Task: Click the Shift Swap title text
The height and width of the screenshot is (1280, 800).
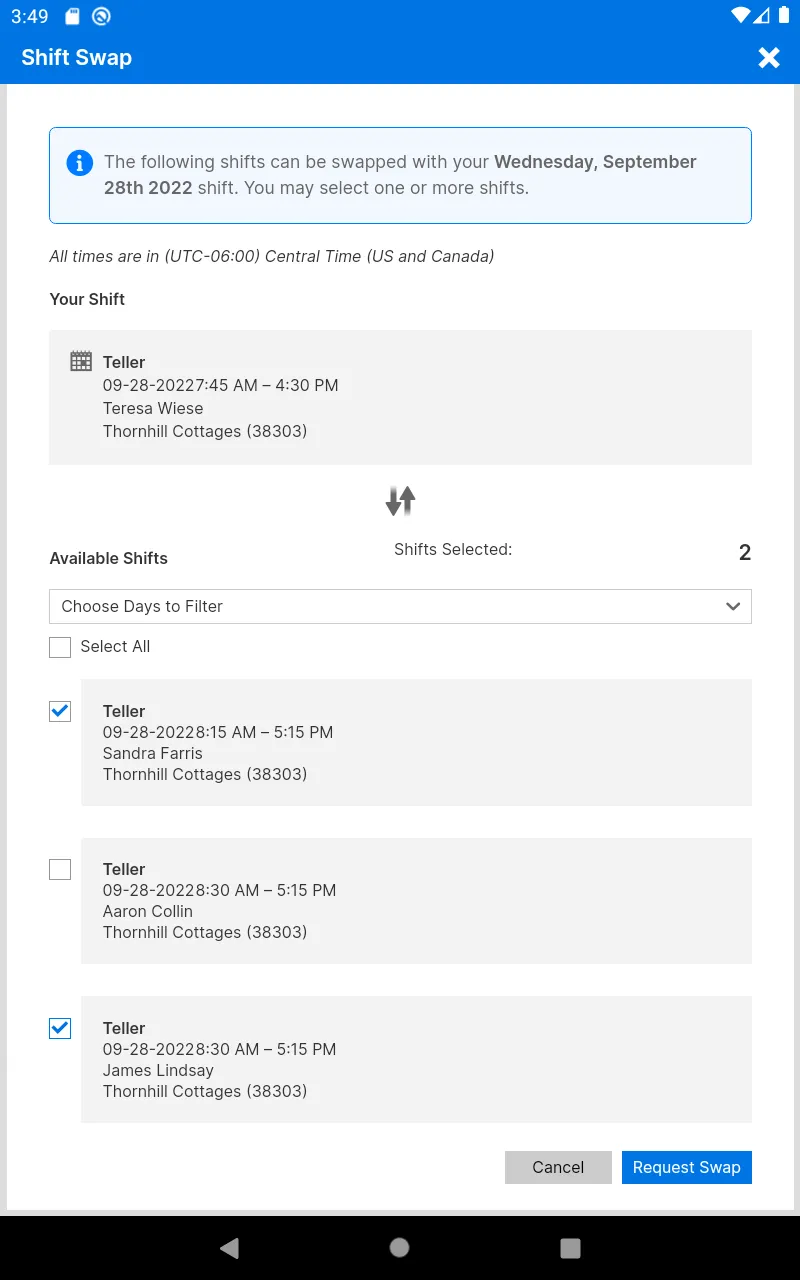Action: point(77,57)
